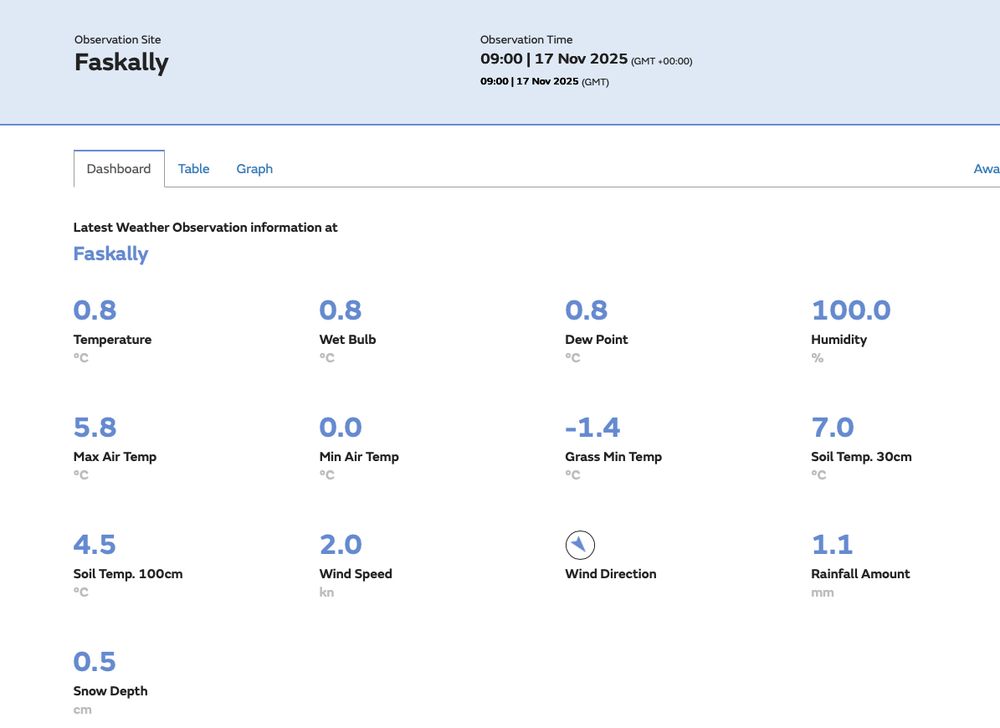
Task: Click the large 09:00 17 Nov 2025 observation time
Action: click(x=554, y=59)
